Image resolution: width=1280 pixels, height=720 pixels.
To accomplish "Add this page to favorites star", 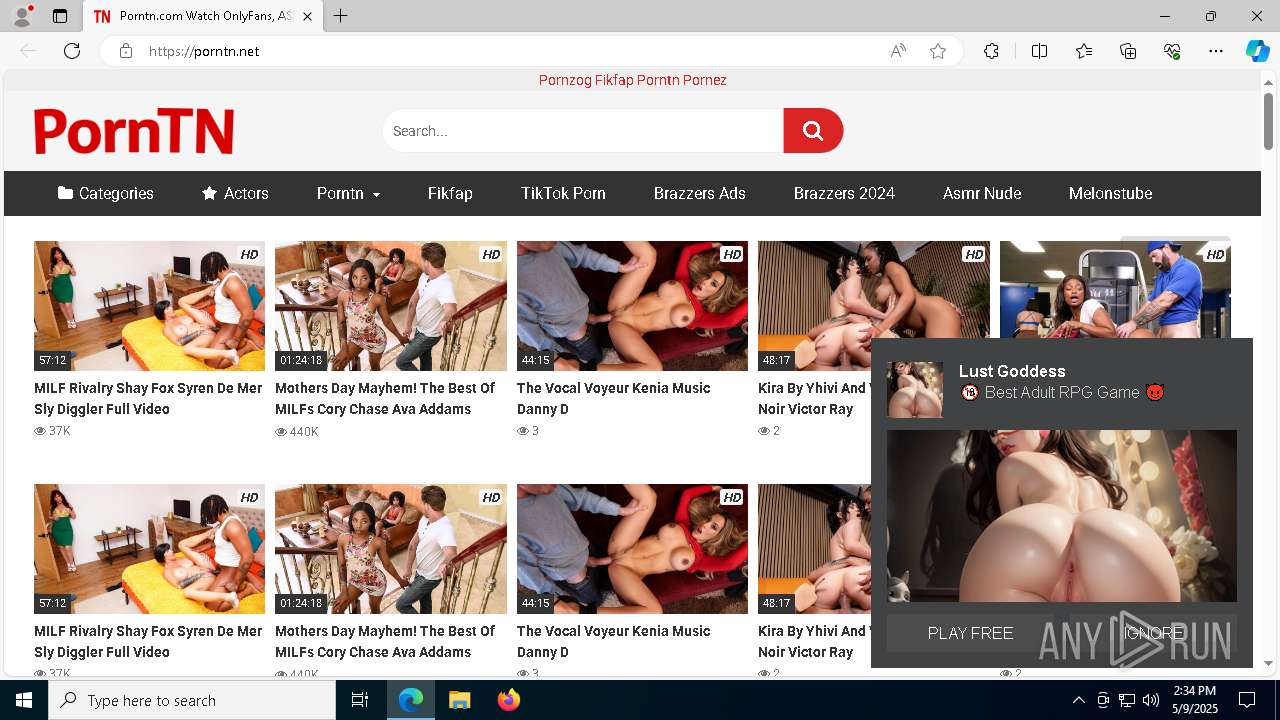I will tap(938, 51).
